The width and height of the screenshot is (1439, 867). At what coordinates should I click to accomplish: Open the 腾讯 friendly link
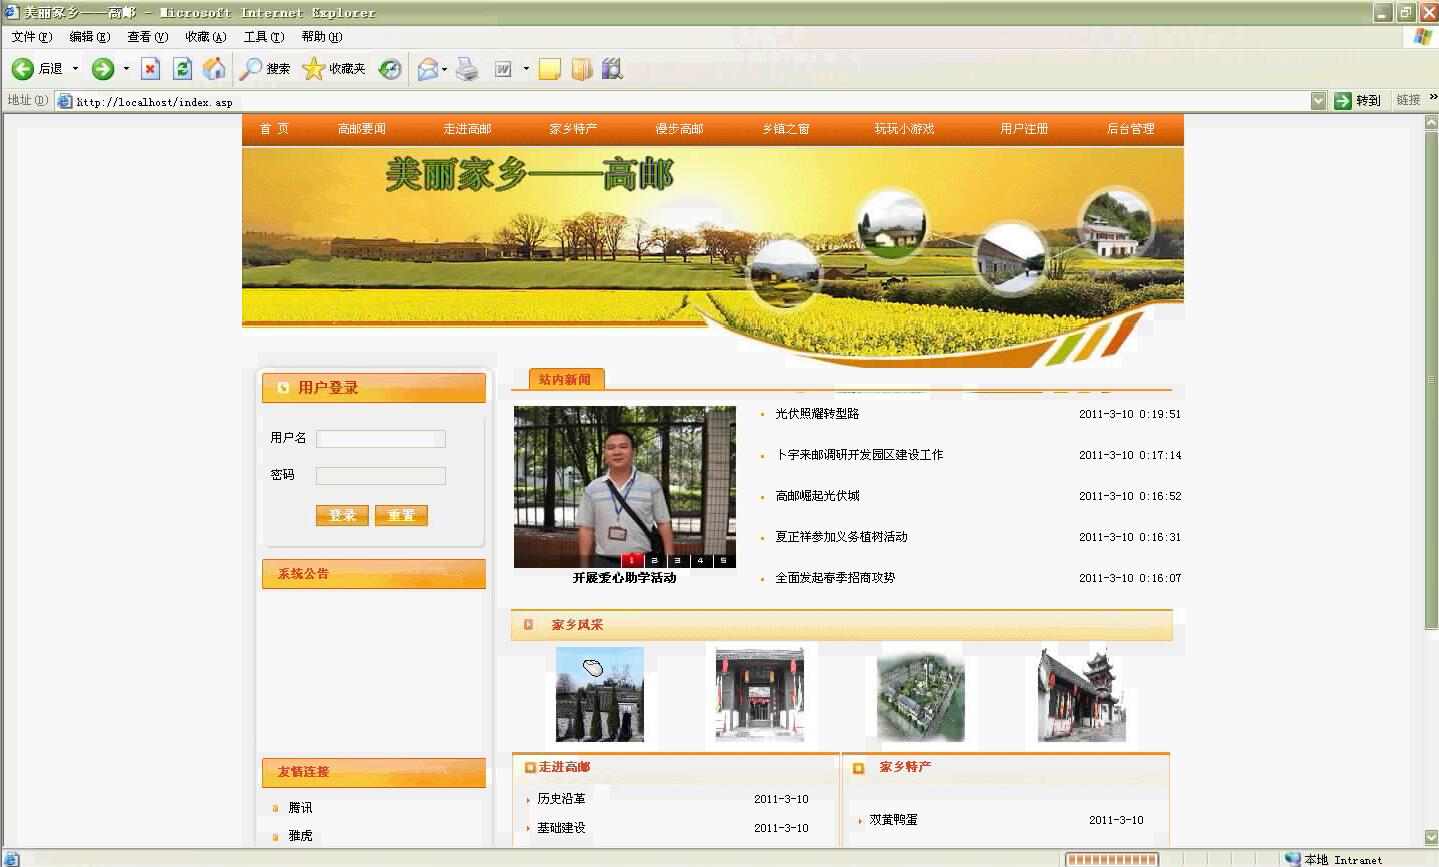[x=300, y=808]
